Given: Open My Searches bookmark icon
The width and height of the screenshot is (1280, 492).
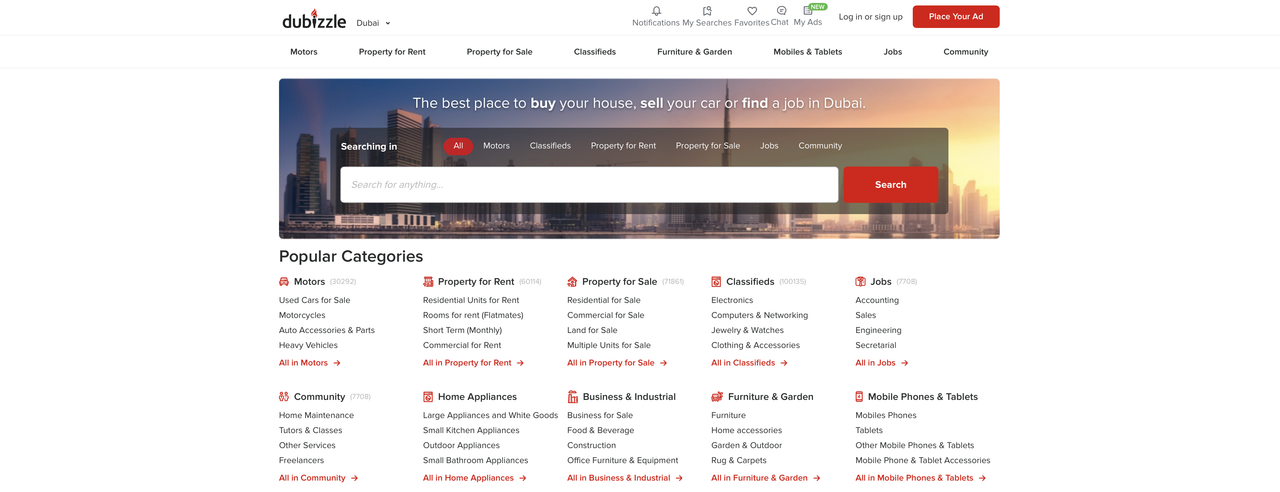Looking at the screenshot, I should pos(707,11).
